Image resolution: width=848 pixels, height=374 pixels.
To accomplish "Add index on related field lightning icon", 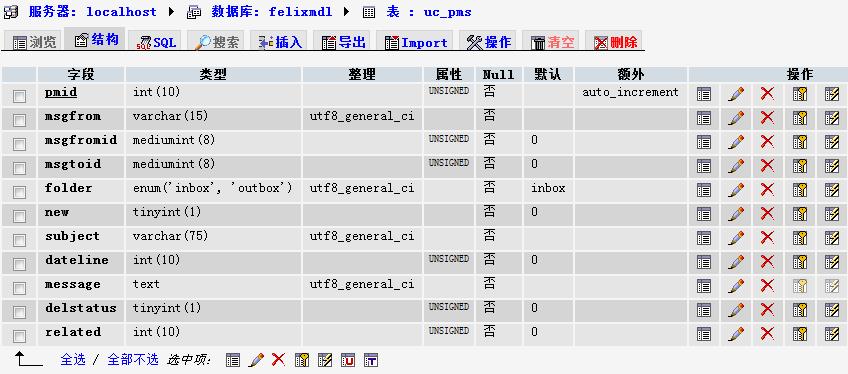I will coord(832,334).
